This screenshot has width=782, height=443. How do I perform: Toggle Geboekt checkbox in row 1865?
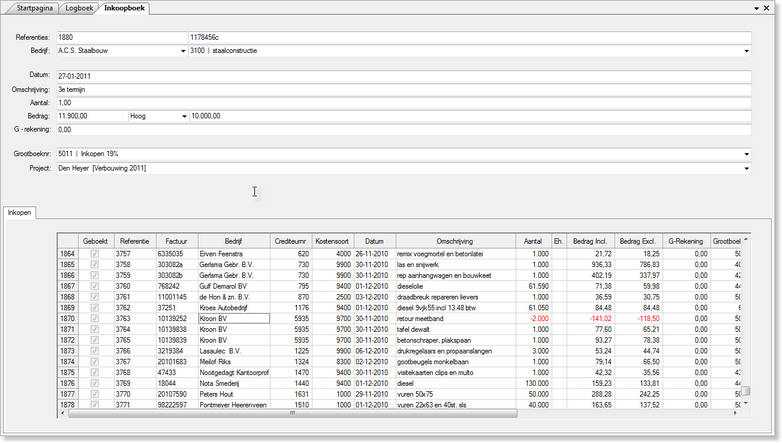point(95,264)
